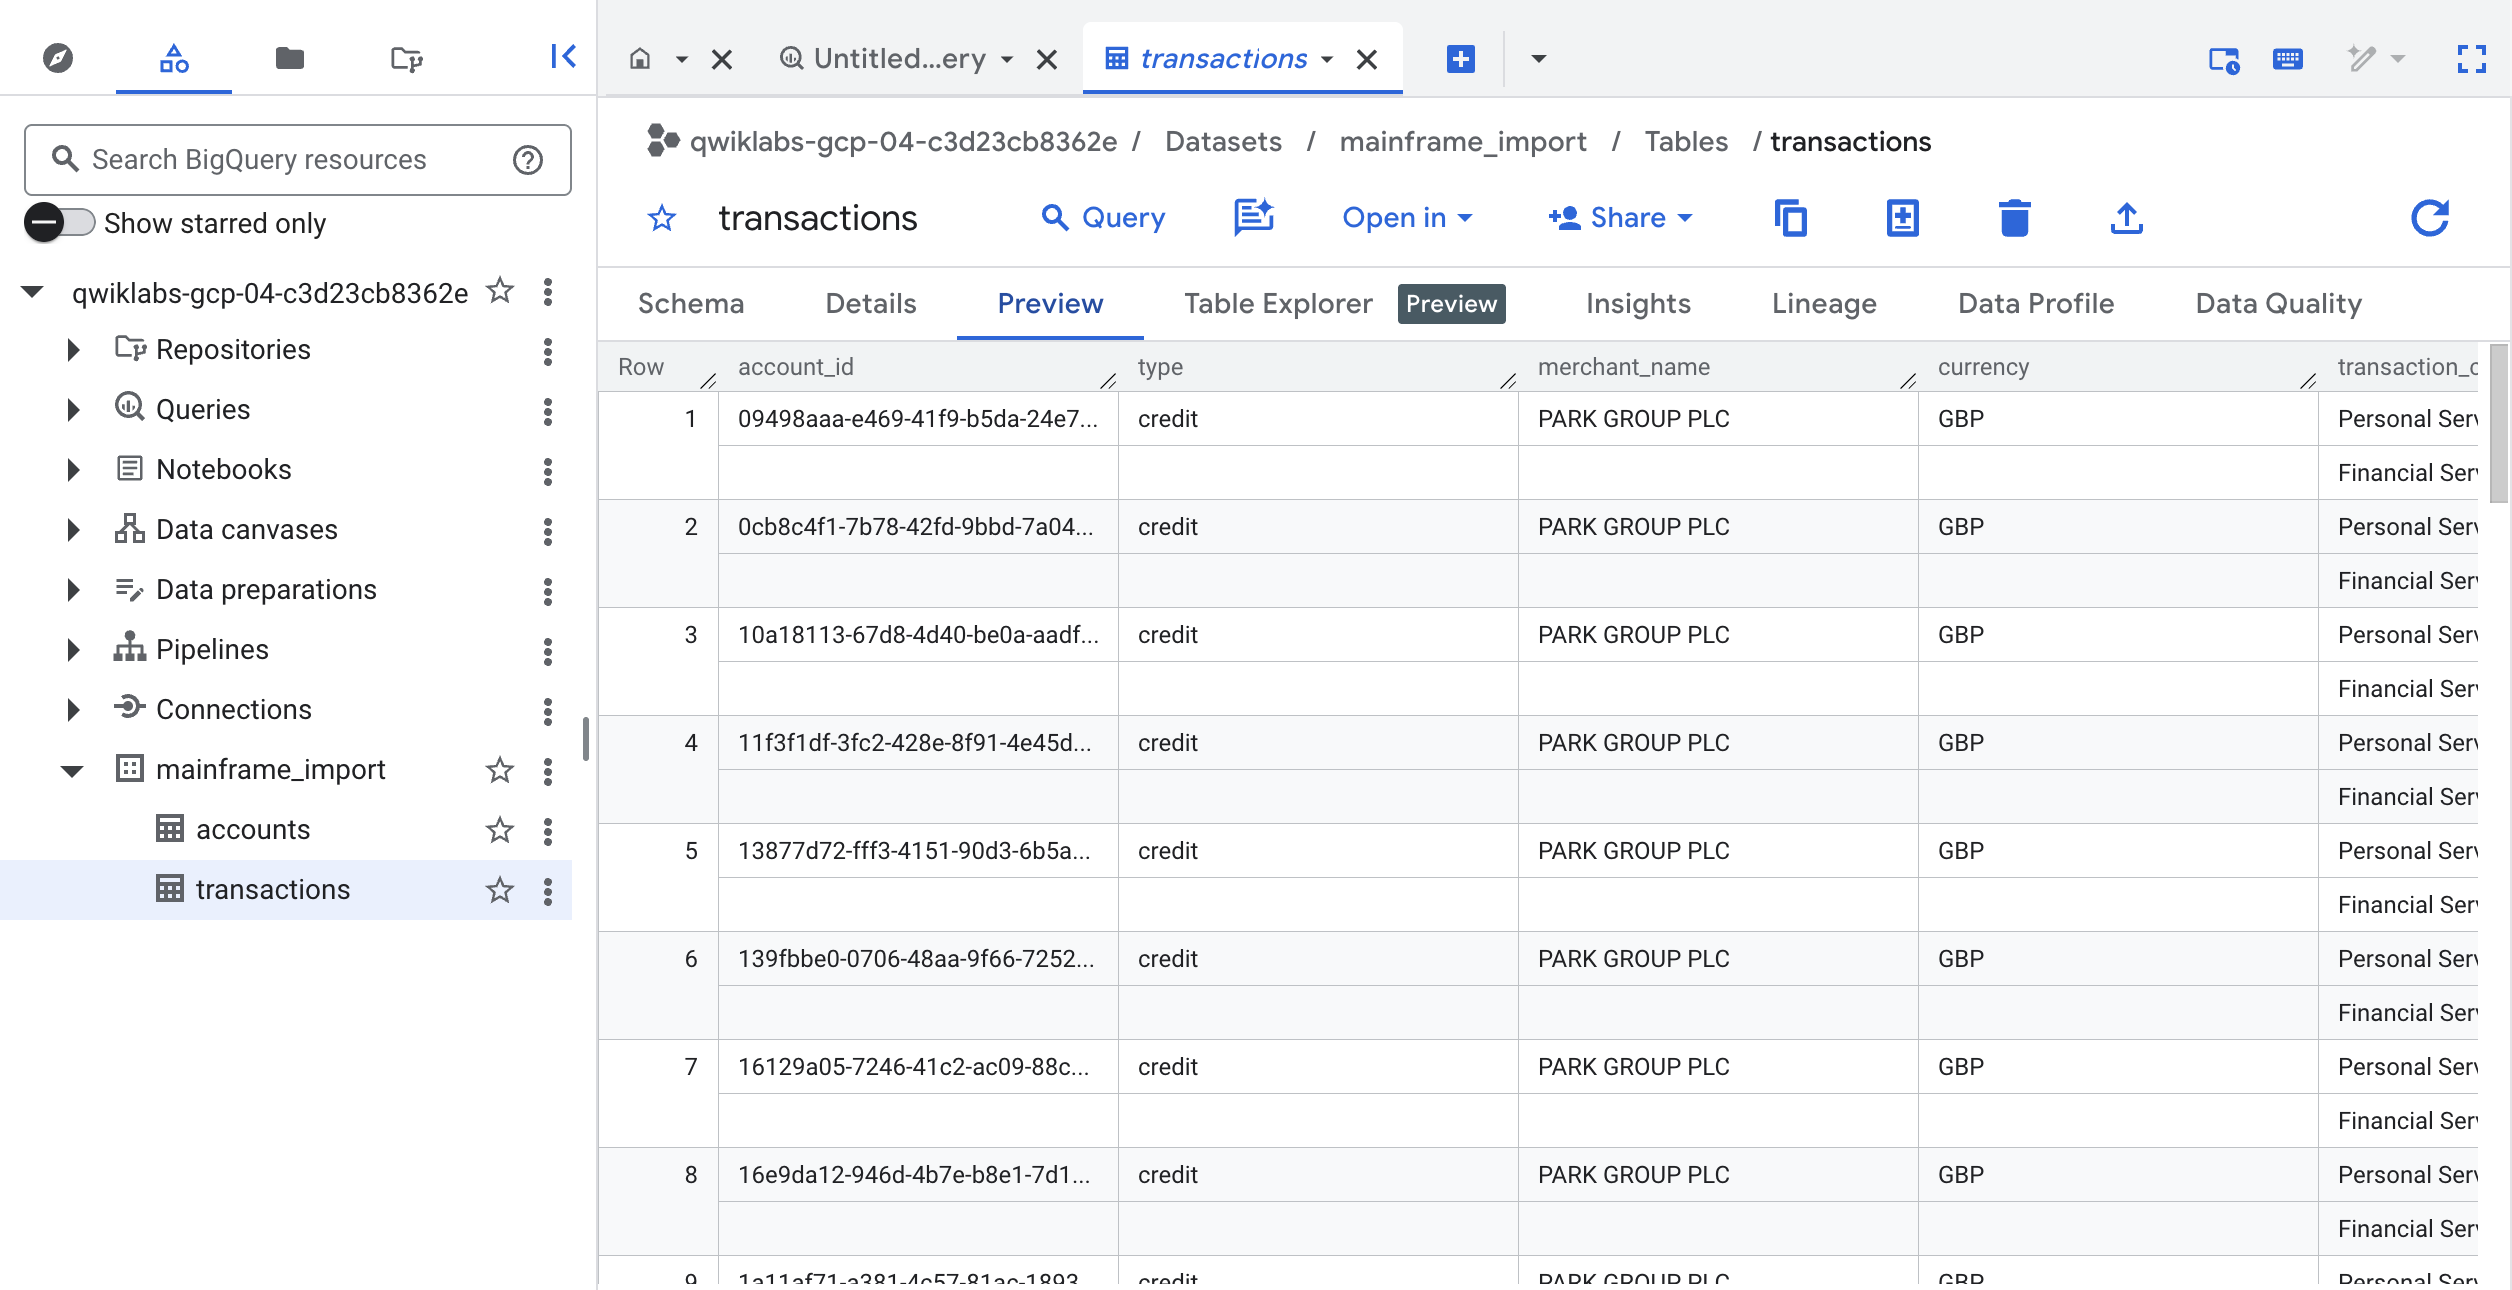Expand the Repositories section

[71, 349]
